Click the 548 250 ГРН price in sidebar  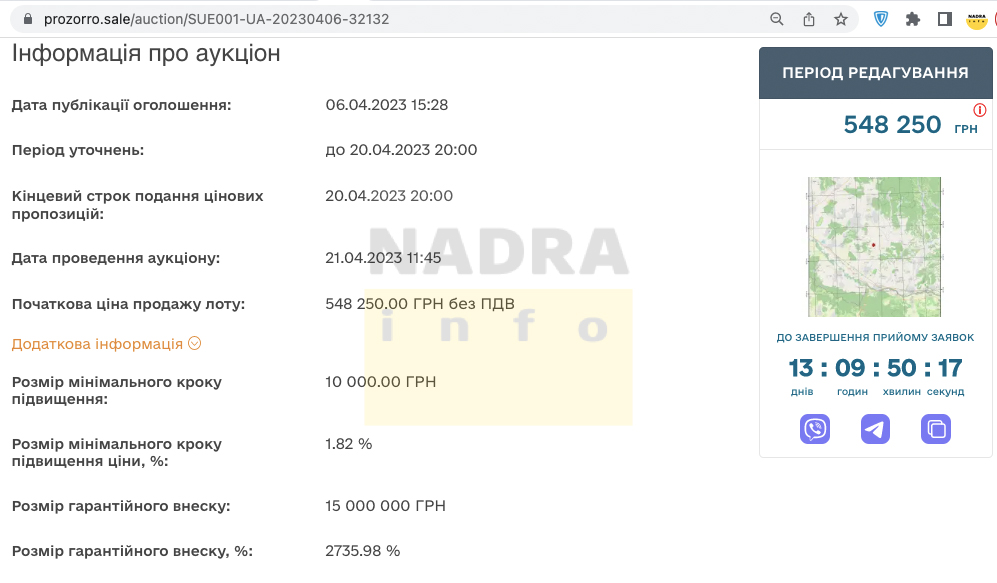(892, 125)
